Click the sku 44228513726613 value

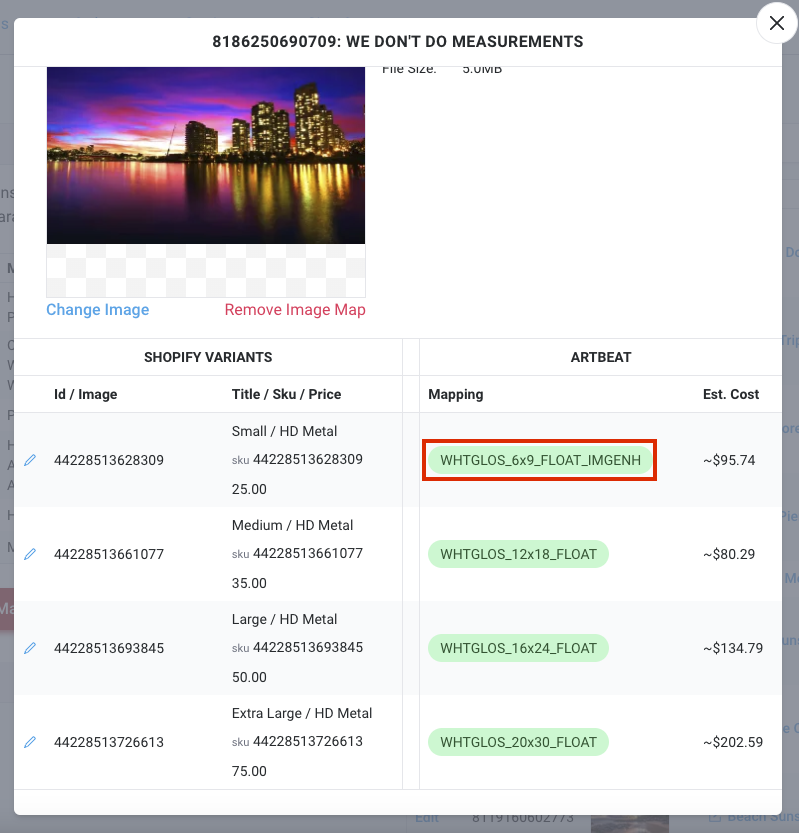(x=308, y=742)
